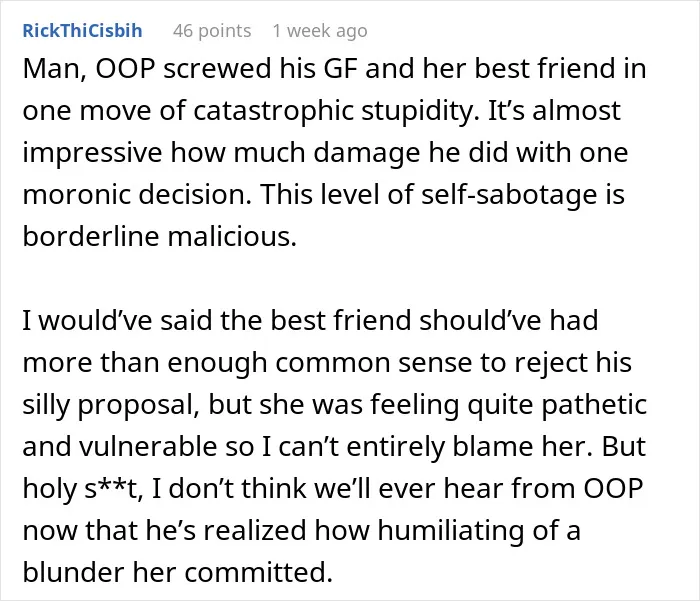The width and height of the screenshot is (700, 601).
Task: Click the line beginning 'silly proposal'
Action: click(335, 405)
